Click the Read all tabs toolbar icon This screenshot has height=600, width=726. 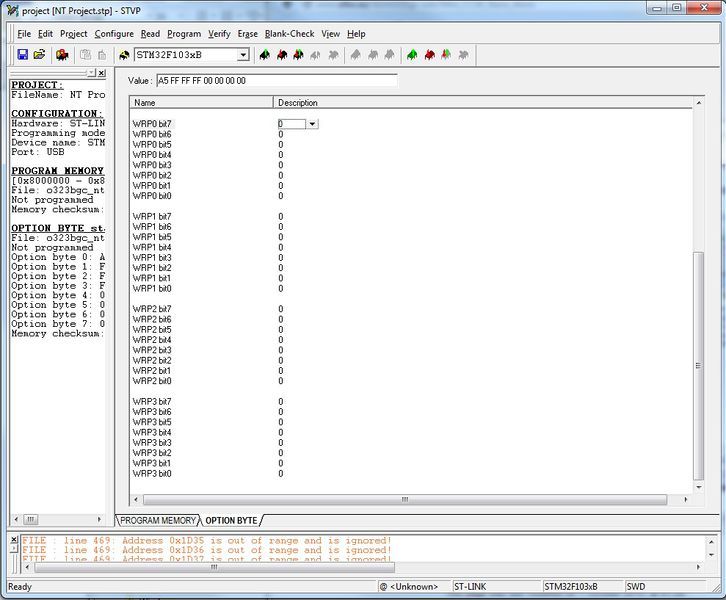412,54
